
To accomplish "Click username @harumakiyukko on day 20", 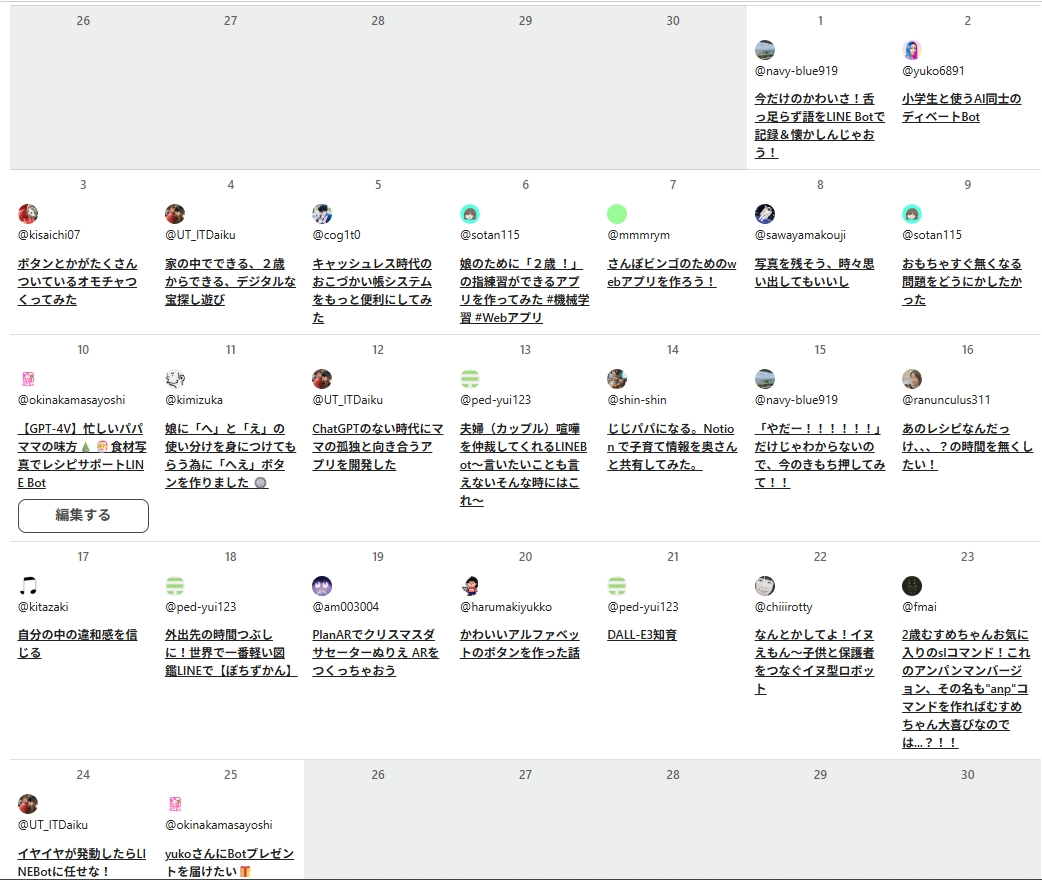I will [x=506, y=607].
